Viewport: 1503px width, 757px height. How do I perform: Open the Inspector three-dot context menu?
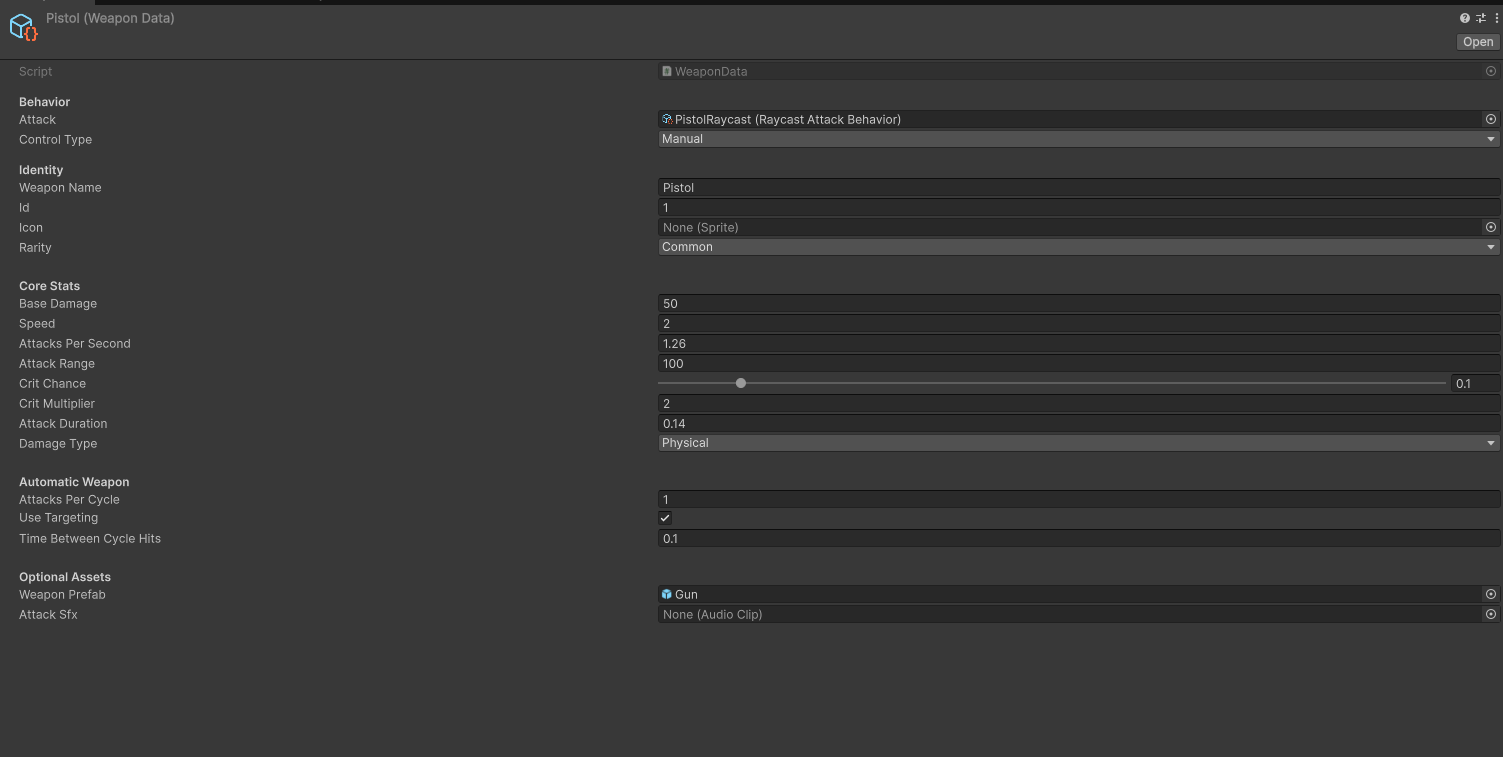pos(1496,18)
